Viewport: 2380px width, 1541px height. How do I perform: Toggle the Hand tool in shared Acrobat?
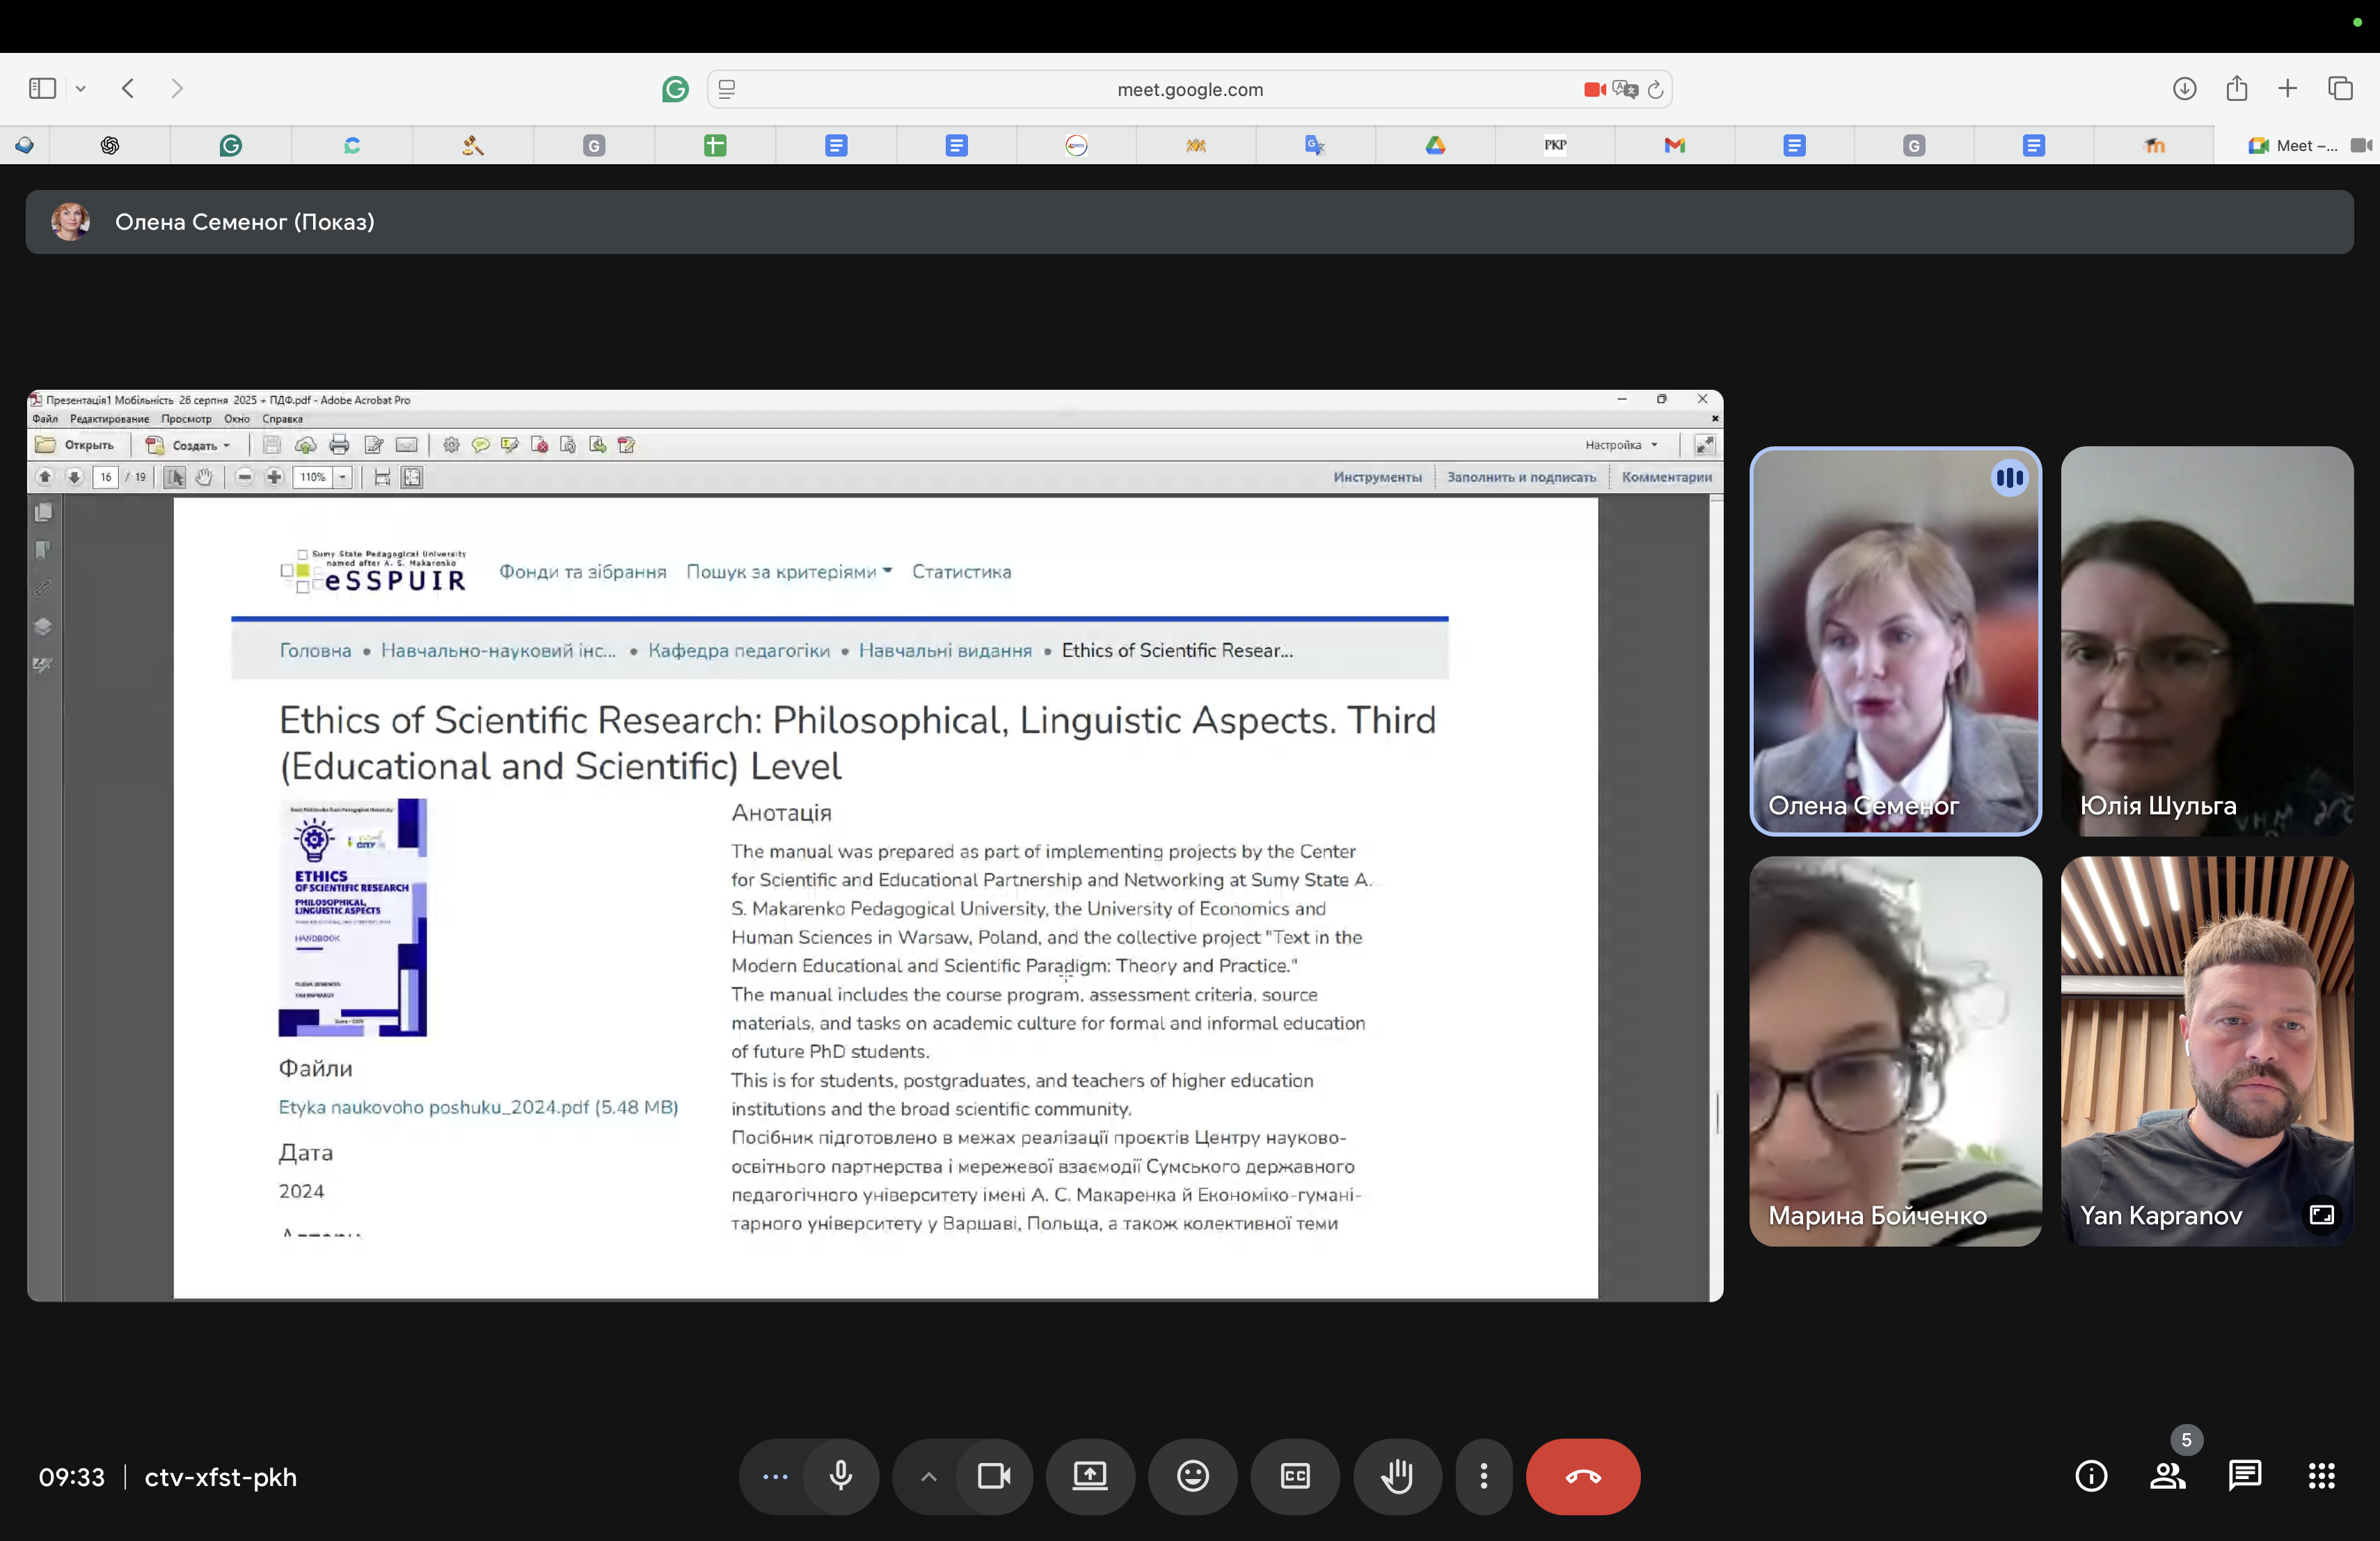[x=204, y=478]
